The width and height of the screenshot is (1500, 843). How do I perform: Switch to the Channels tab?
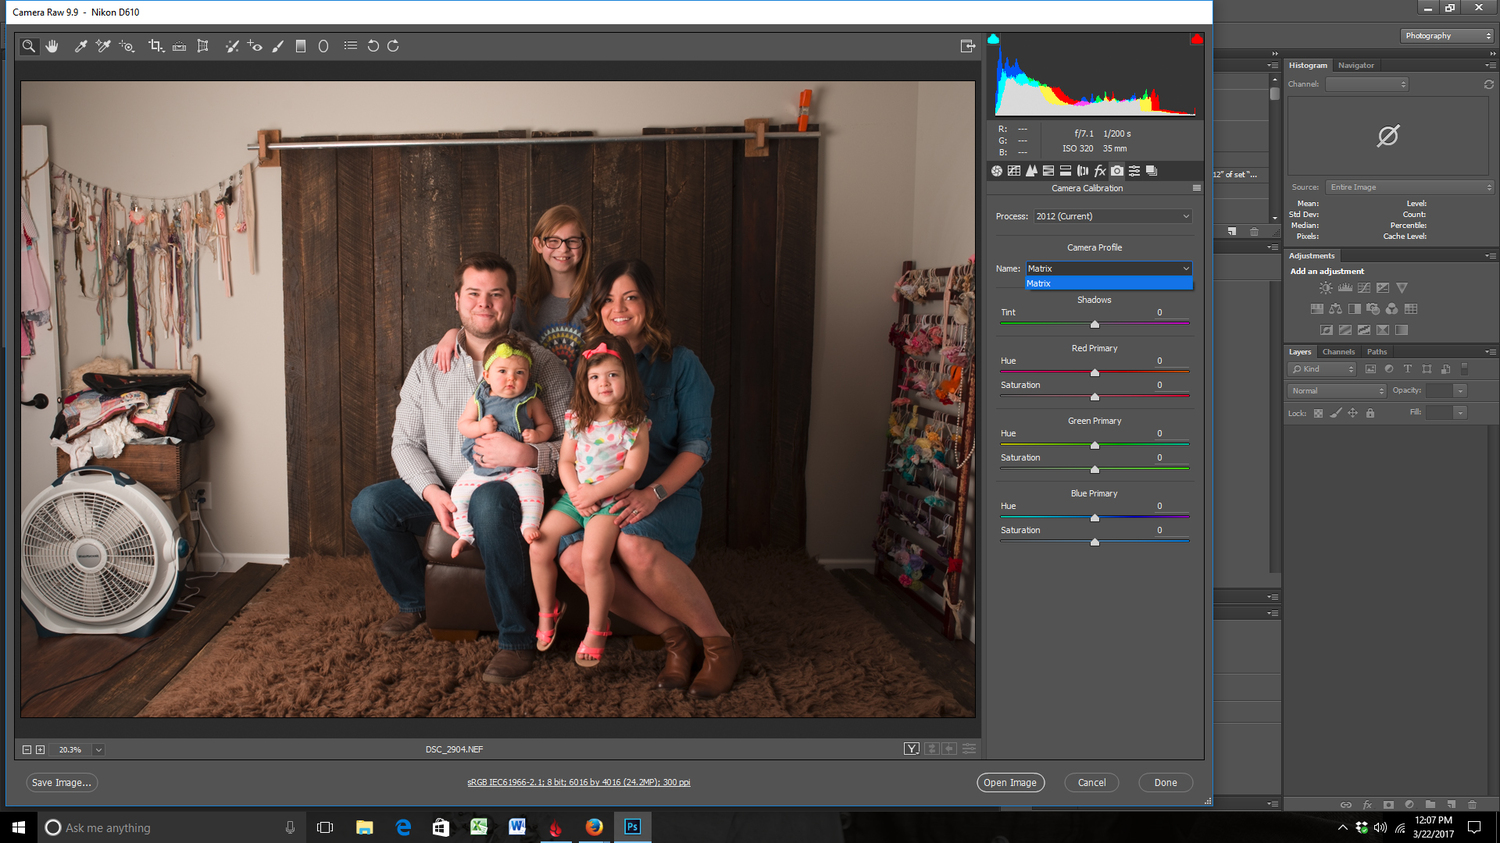click(1338, 352)
